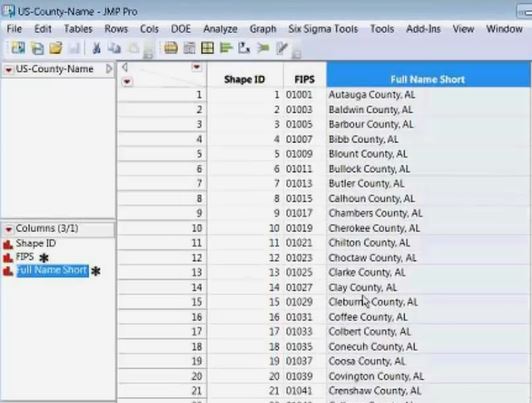
Task: Open the Rows menu
Action: [x=116, y=29]
